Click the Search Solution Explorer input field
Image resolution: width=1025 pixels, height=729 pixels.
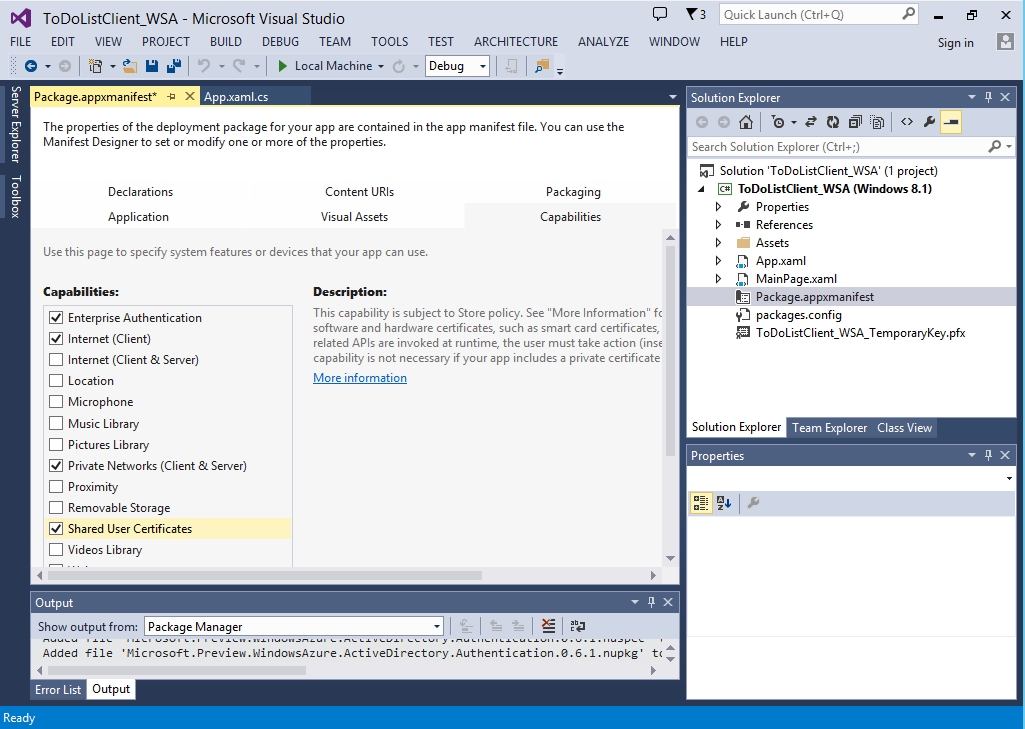[835, 147]
